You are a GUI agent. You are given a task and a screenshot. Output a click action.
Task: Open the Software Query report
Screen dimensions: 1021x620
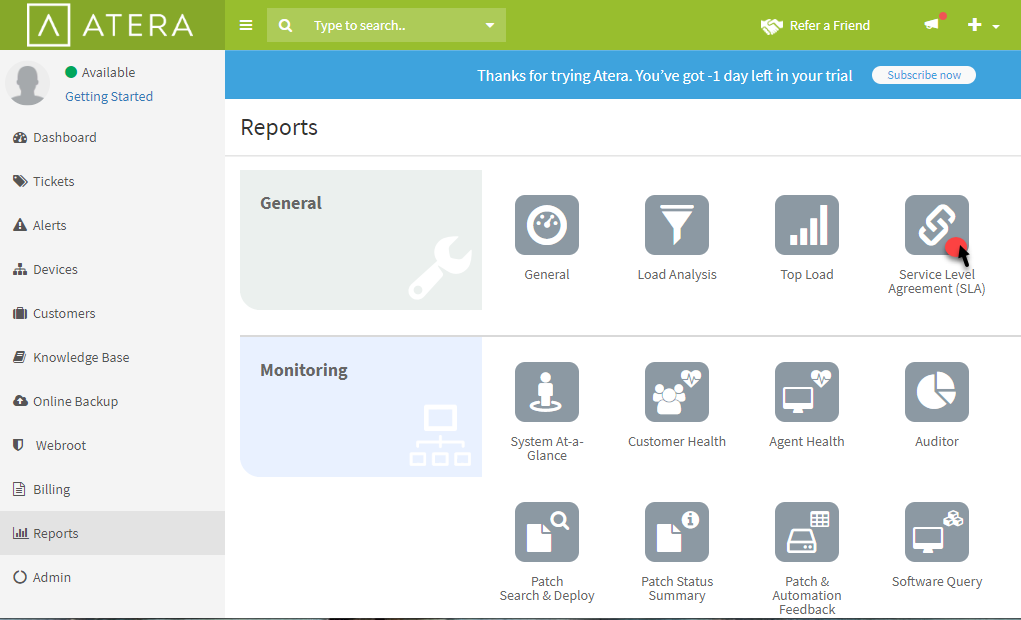(x=936, y=532)
